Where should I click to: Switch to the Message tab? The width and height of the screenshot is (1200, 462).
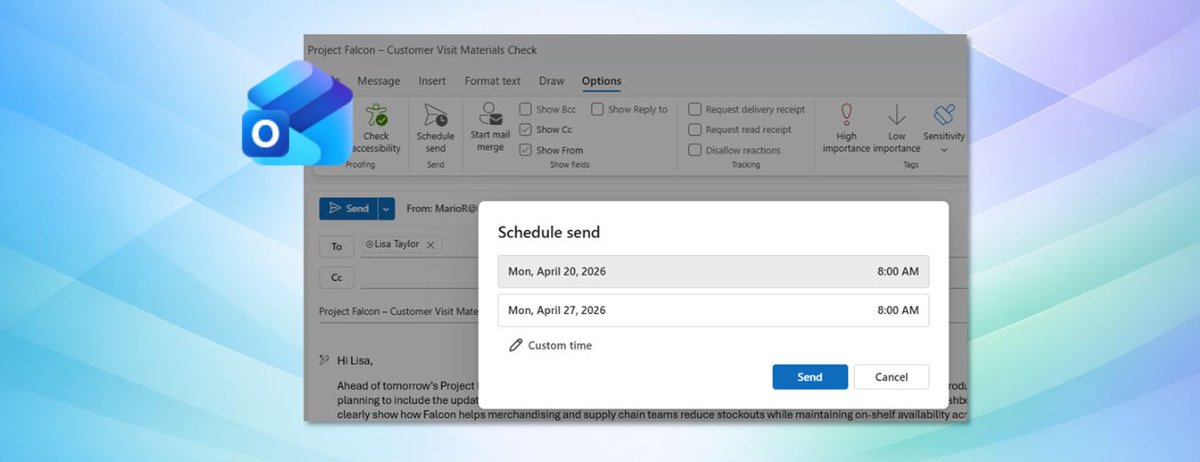click(x=379, y=81)
